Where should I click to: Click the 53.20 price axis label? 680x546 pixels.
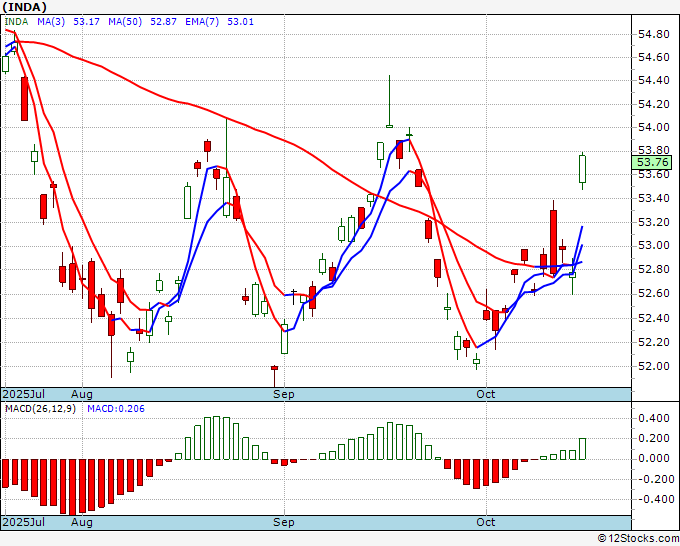coord(654,222)
